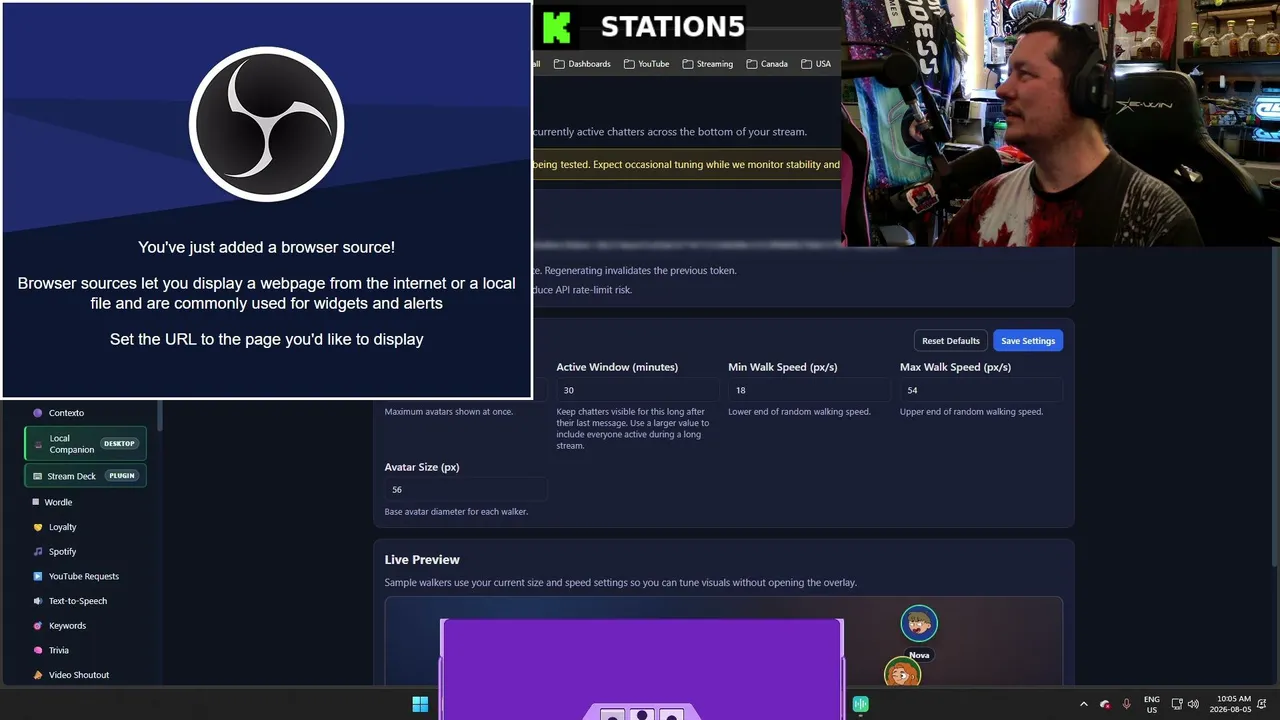Click the Kick logo icon beside STATION5
1280x720 pixels.
click(557, 27)
